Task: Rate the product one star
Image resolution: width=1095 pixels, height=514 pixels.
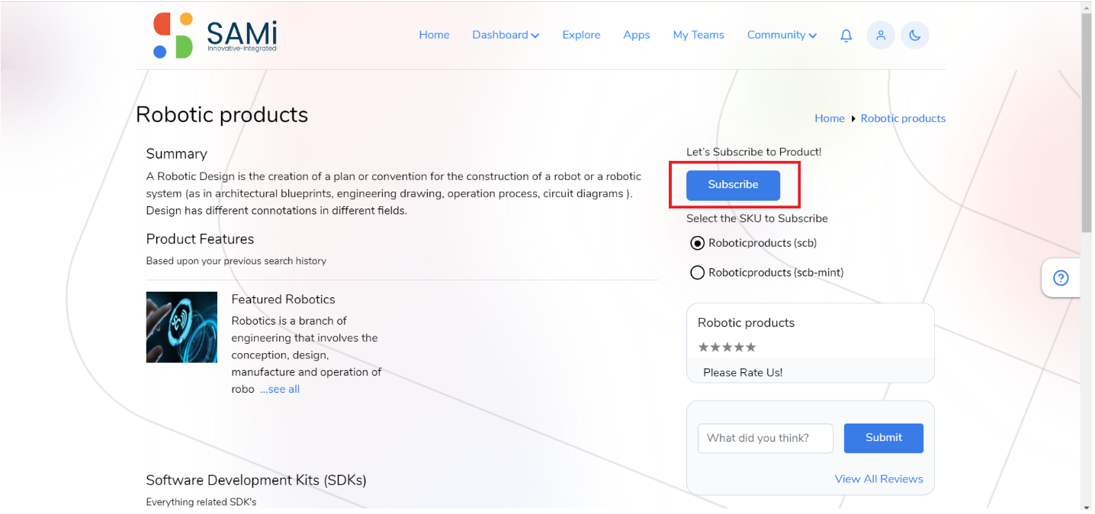Action: pyautogui.click(x=704, y=347)
